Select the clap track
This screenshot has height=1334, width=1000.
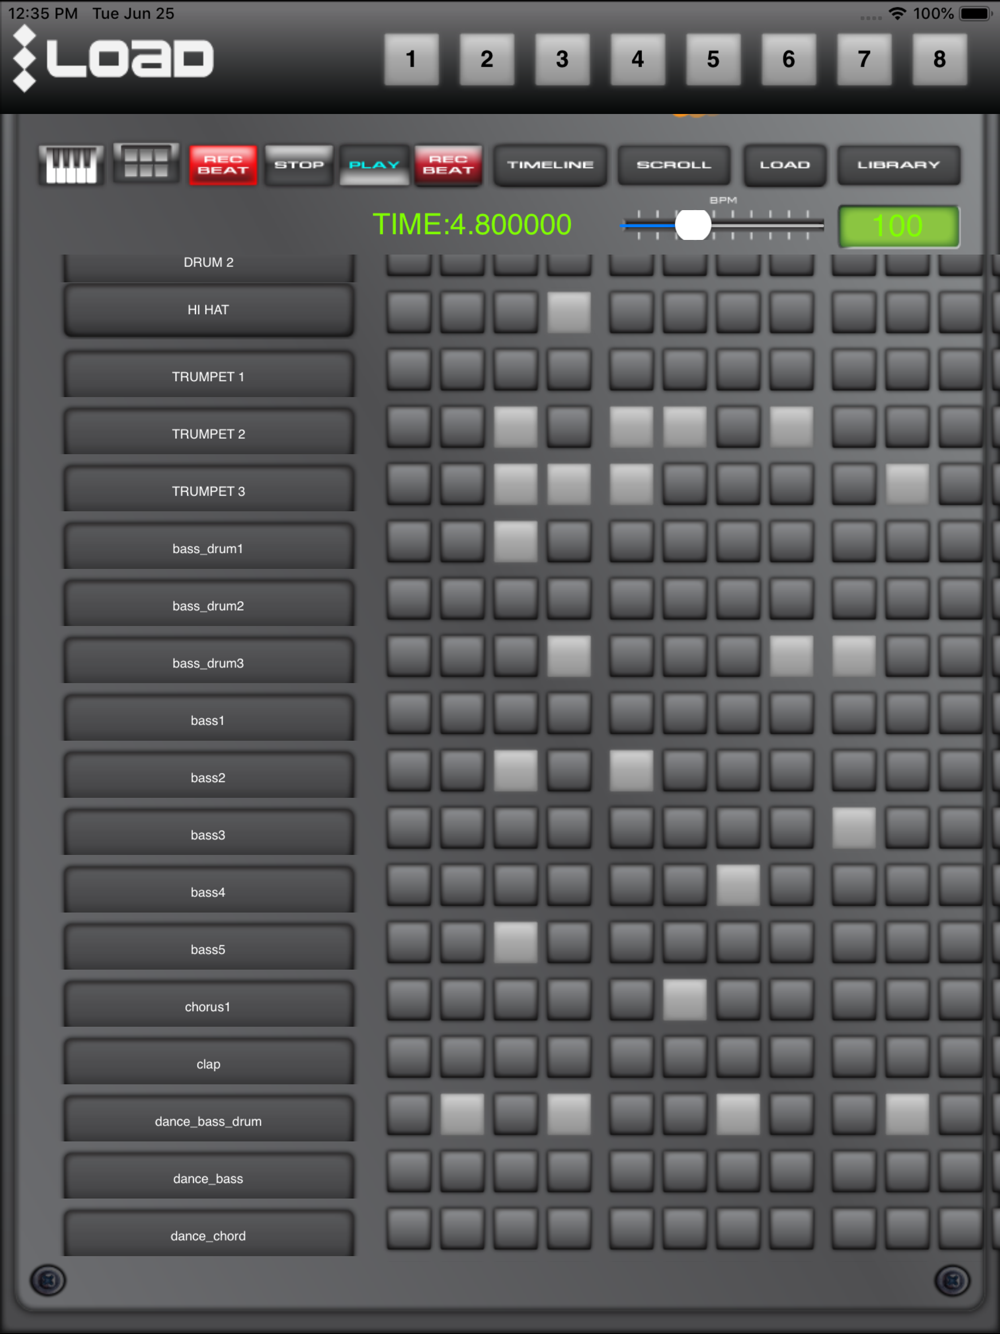(208, 1063)
